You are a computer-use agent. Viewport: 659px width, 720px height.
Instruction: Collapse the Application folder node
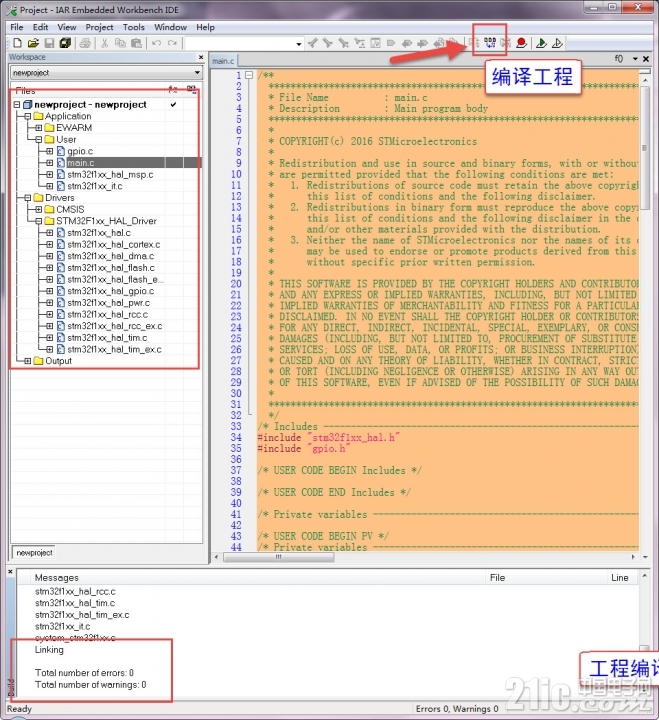(28, 116)
